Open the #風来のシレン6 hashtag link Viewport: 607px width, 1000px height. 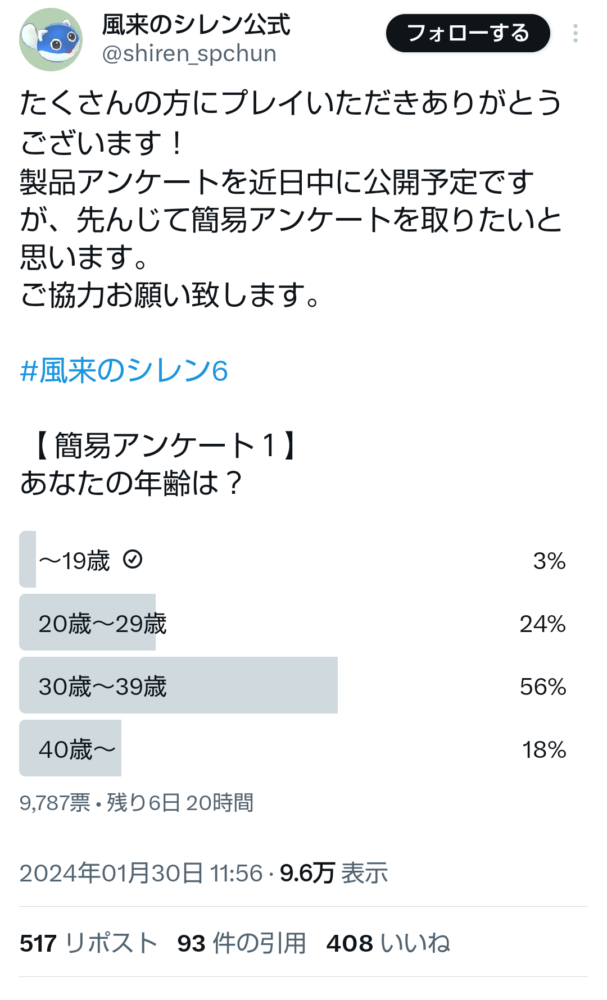pos(124,371)
